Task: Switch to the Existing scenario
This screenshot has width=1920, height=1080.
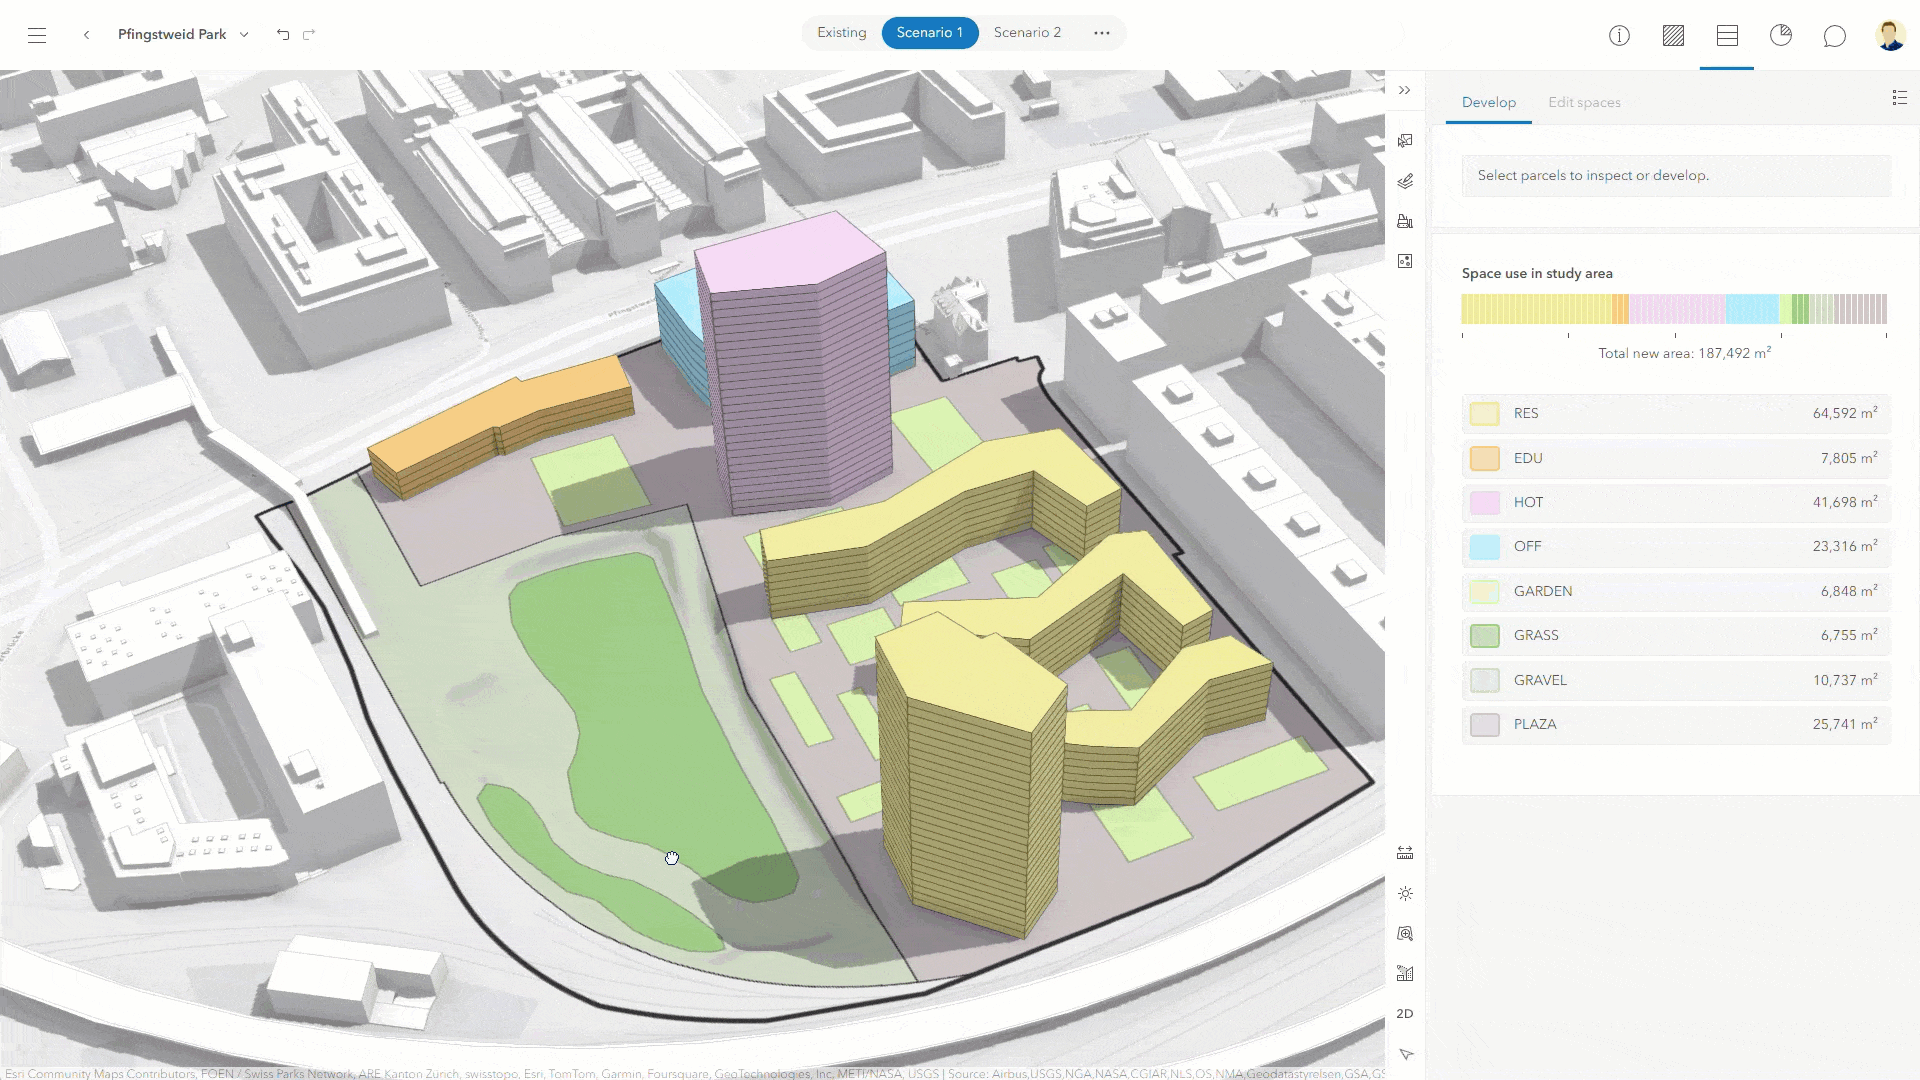Action: [841, 33]
